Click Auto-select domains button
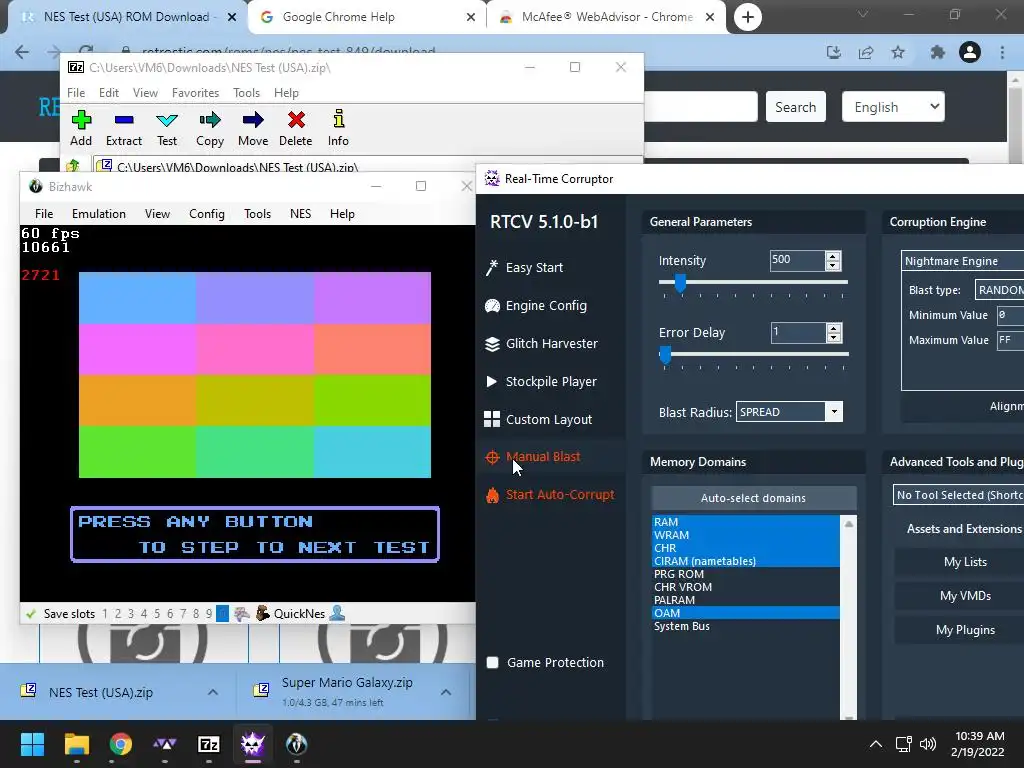This screenshot has width=1024, height=768. click(754, 498)
